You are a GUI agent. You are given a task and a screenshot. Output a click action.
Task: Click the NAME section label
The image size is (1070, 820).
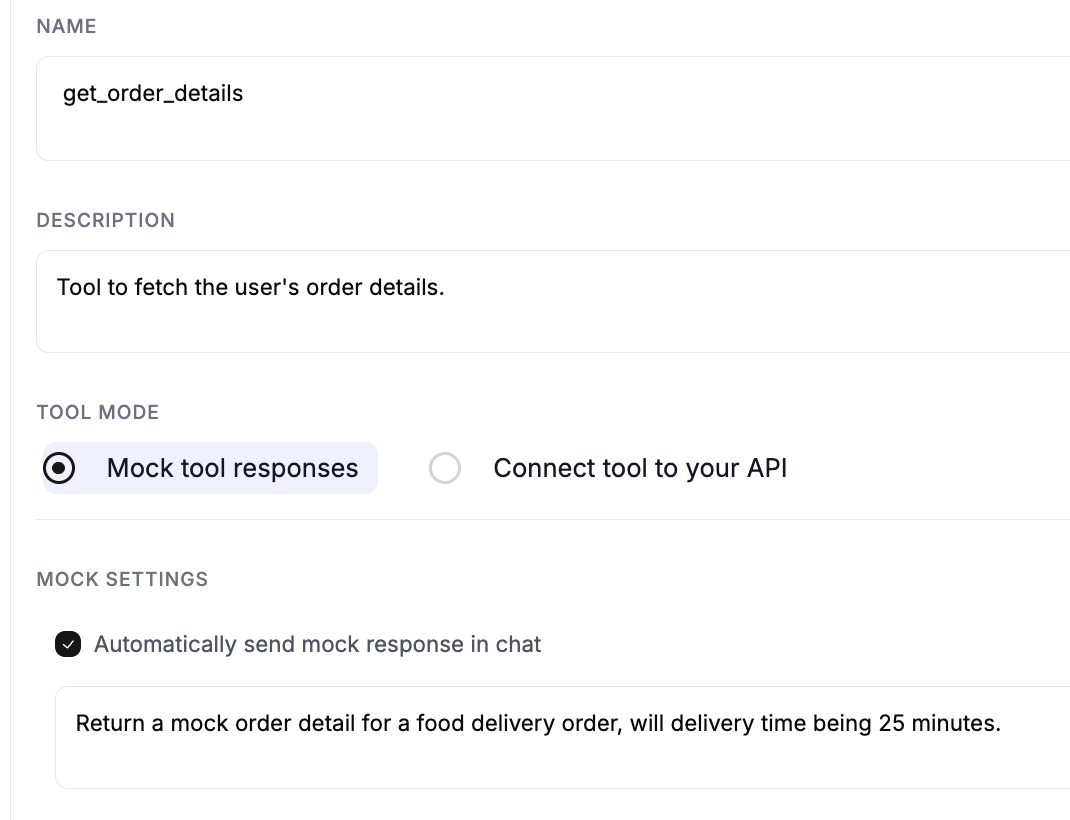66,26
